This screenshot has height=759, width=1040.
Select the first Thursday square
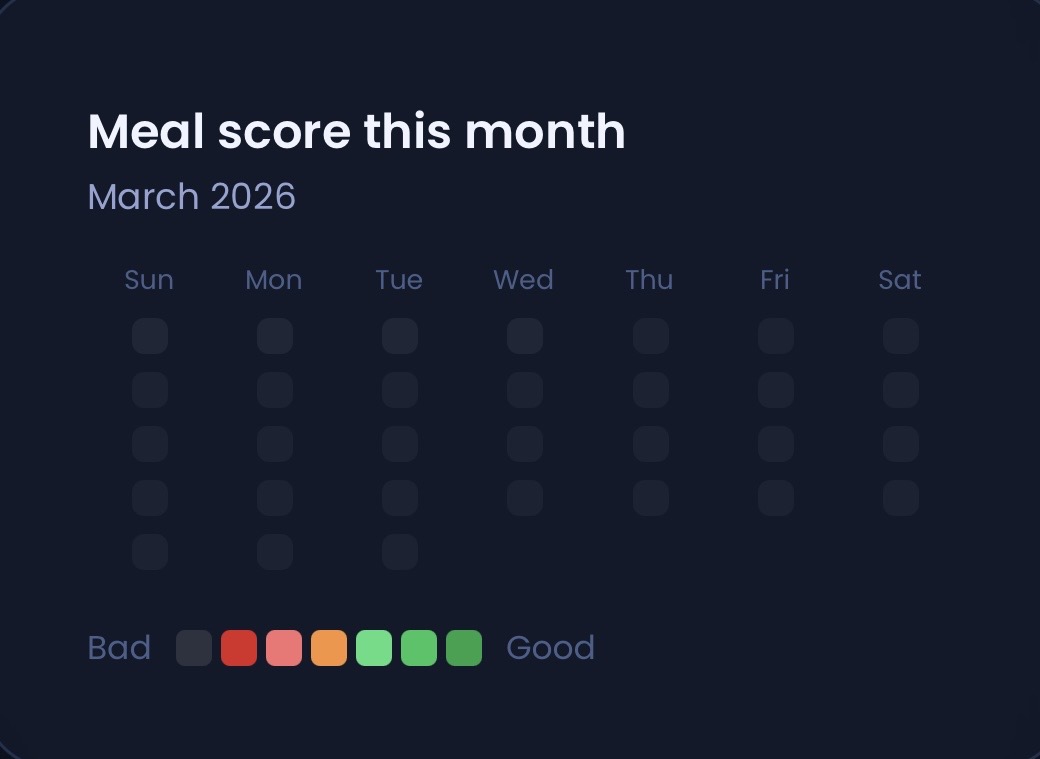(x=650, y=336)
